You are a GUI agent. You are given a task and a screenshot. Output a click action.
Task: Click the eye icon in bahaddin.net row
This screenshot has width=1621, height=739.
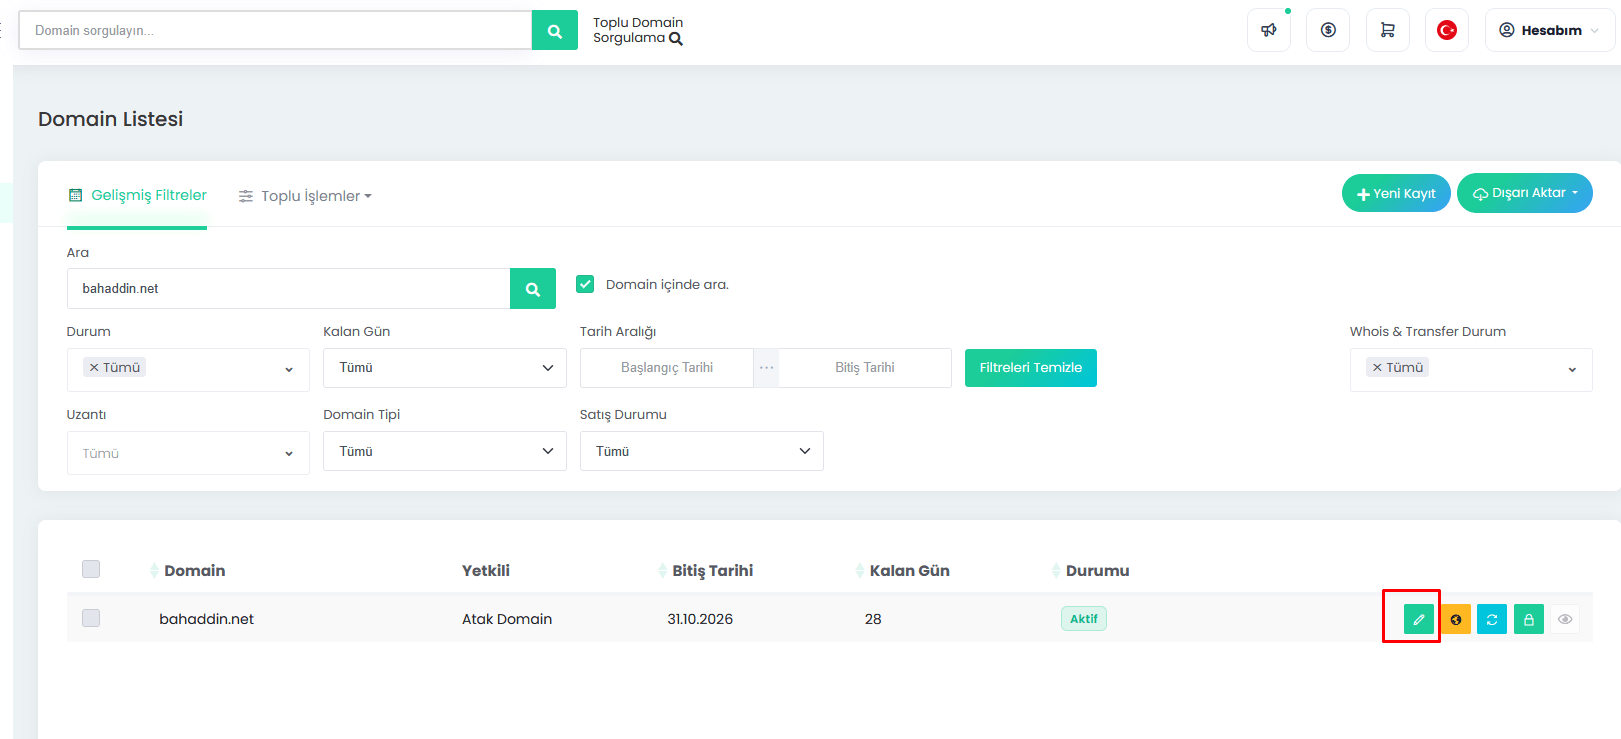tap(1565, 619)
